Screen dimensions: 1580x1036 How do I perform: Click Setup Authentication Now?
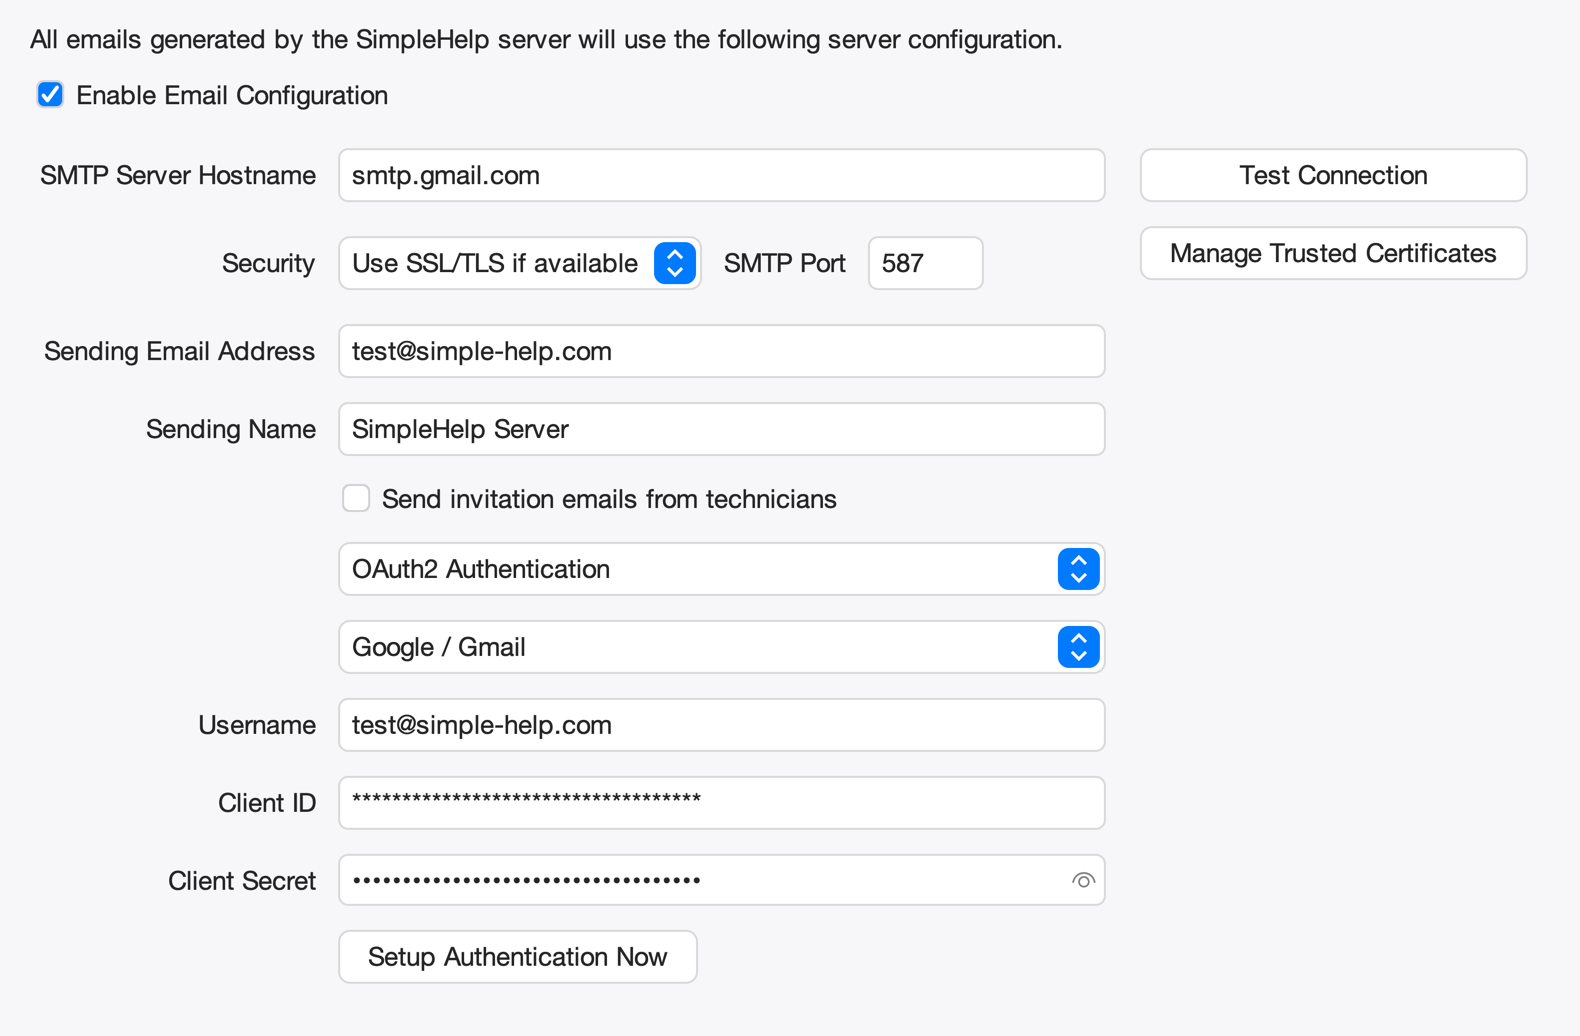coord(518,957)
